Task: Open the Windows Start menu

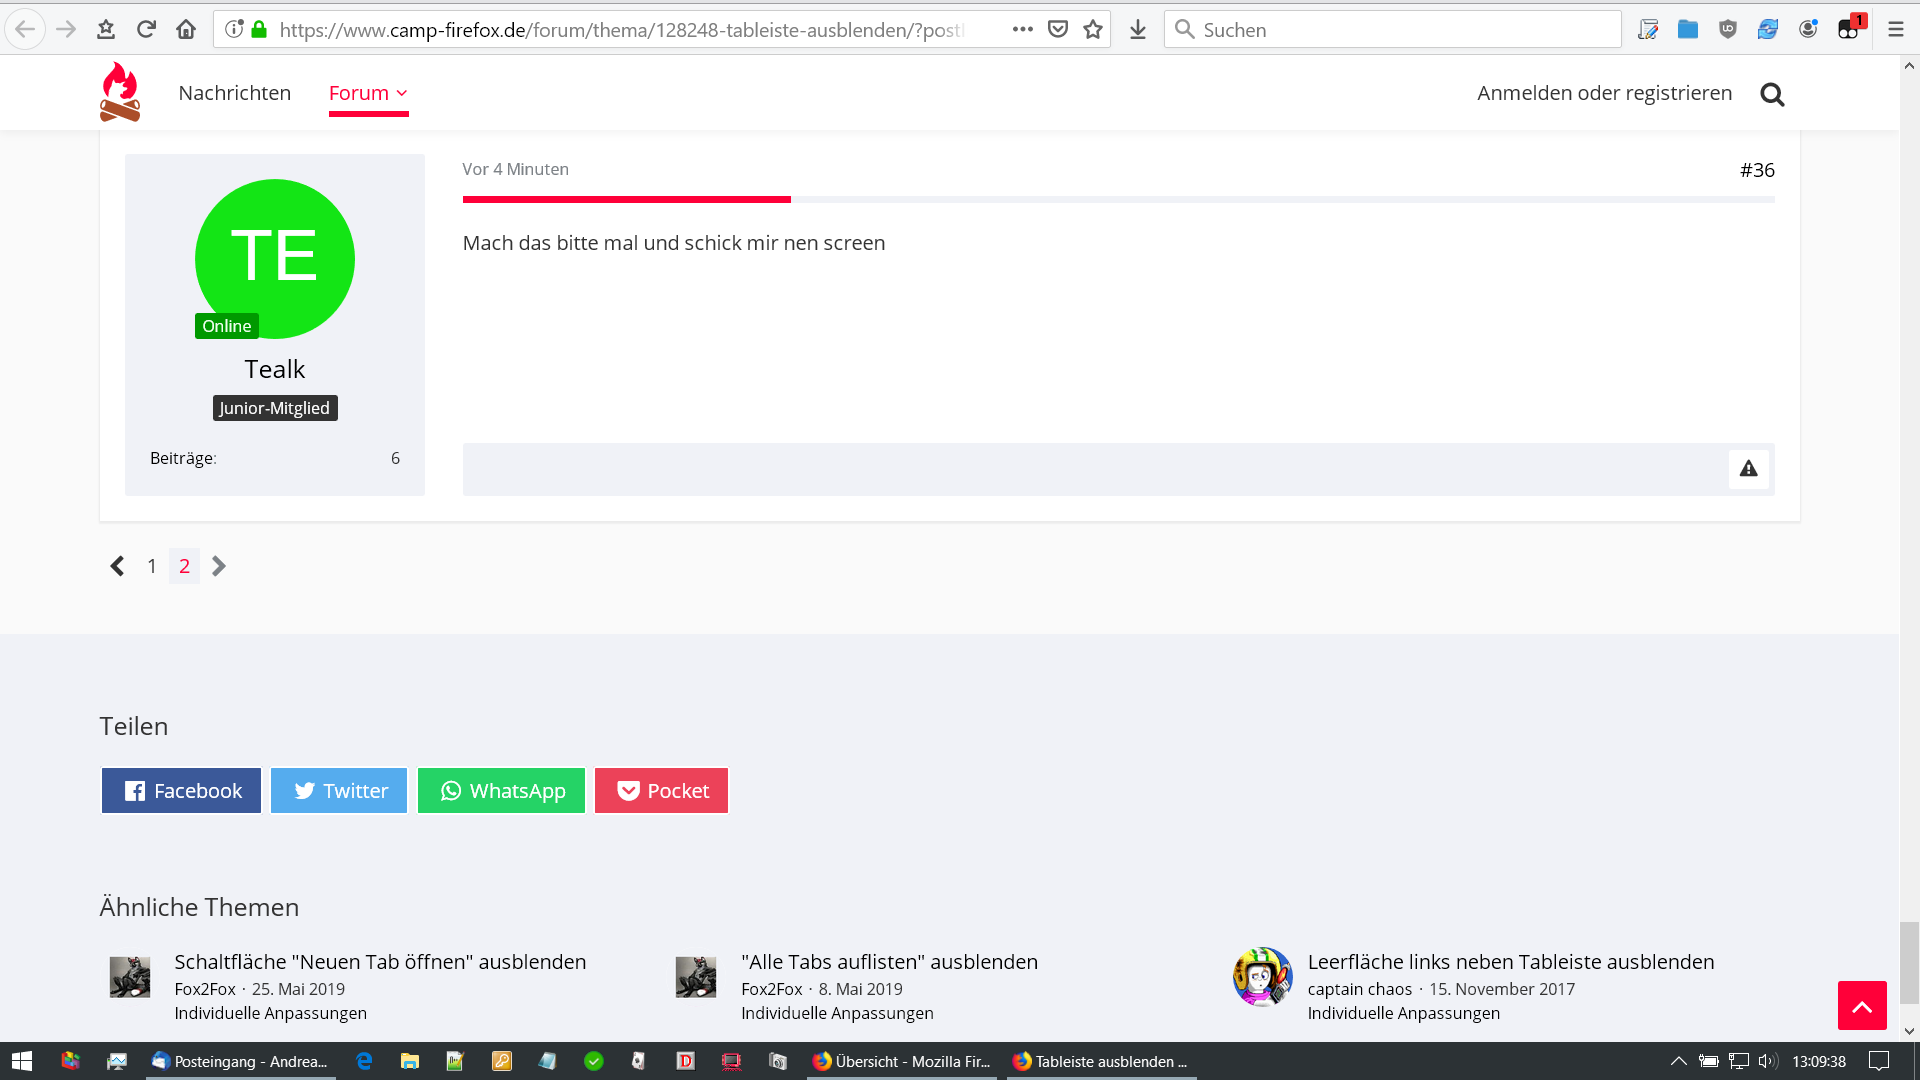Action: coord(22,1061)
